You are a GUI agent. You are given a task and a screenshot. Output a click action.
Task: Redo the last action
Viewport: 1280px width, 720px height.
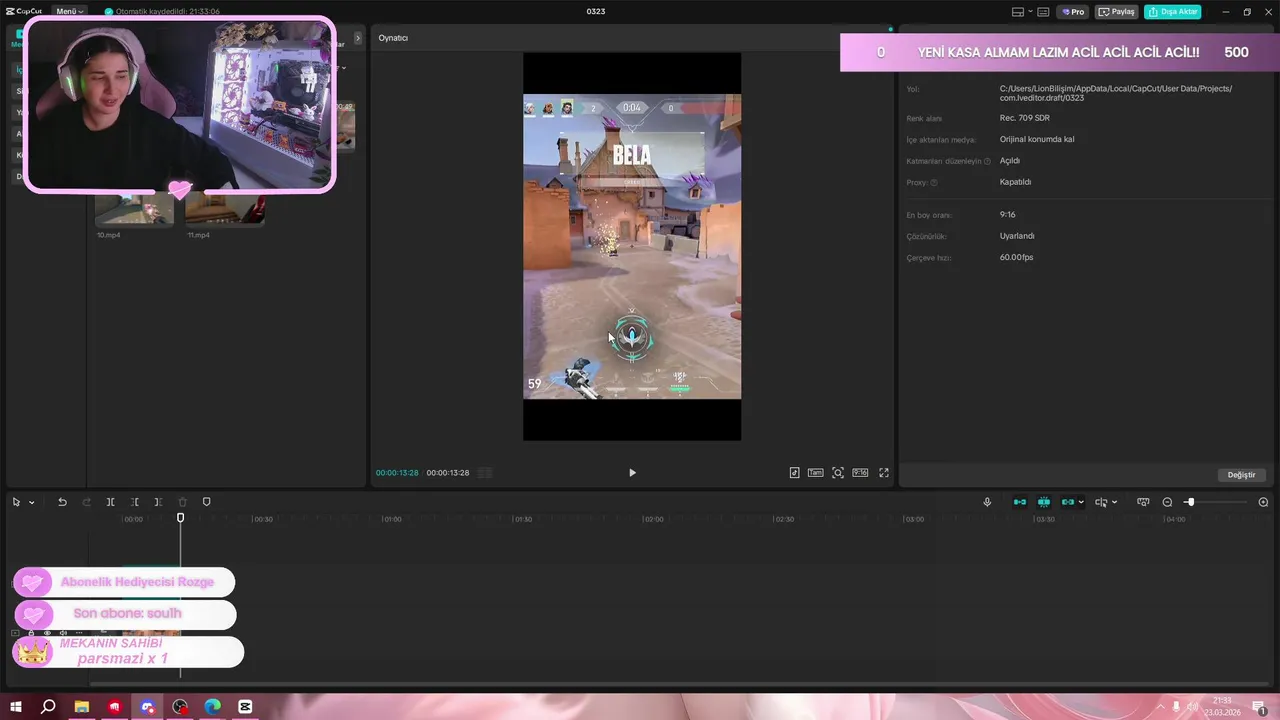point(86,502)
